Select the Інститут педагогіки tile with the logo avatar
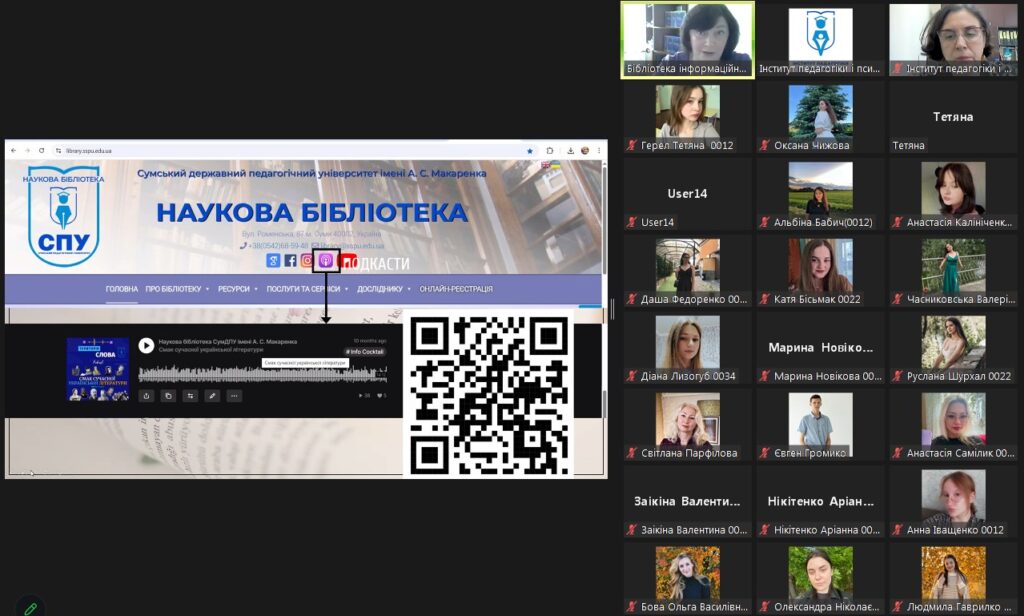 tap(820, 40)
